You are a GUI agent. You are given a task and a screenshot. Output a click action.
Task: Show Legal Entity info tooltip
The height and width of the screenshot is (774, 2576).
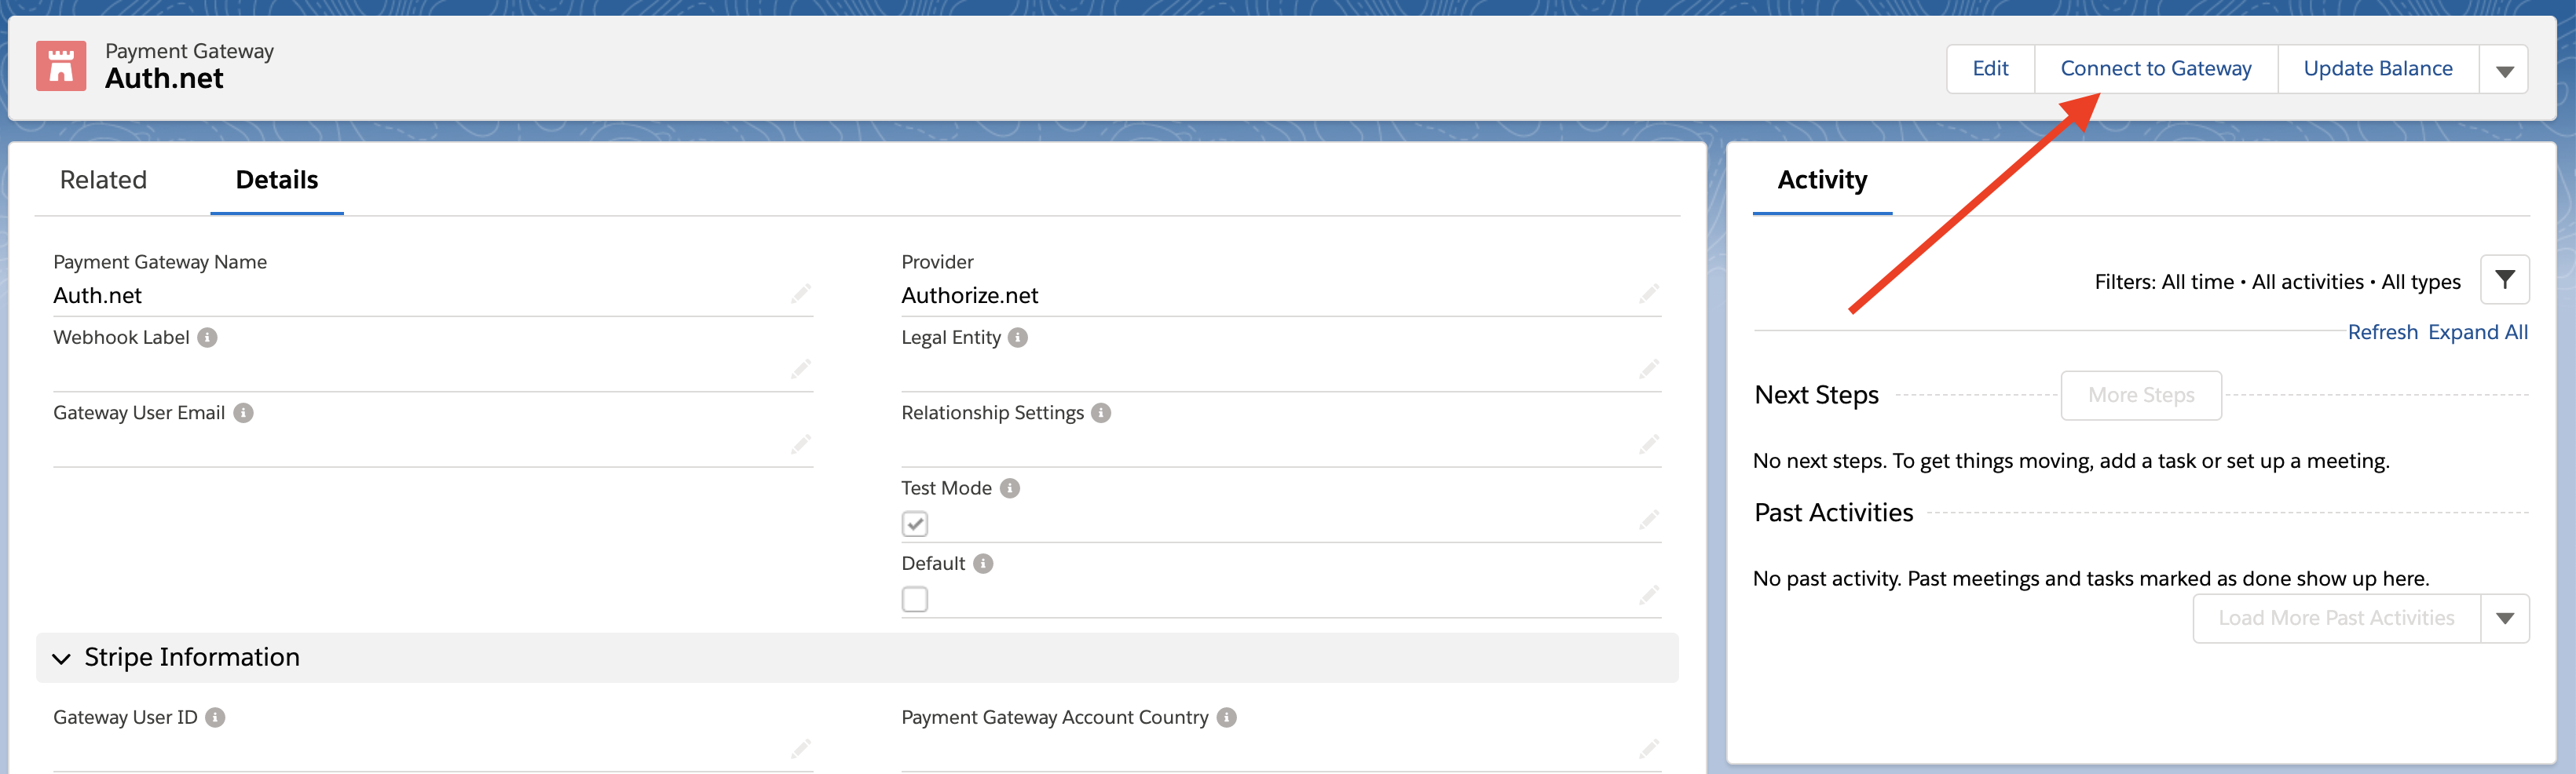tap(1018, 337)
